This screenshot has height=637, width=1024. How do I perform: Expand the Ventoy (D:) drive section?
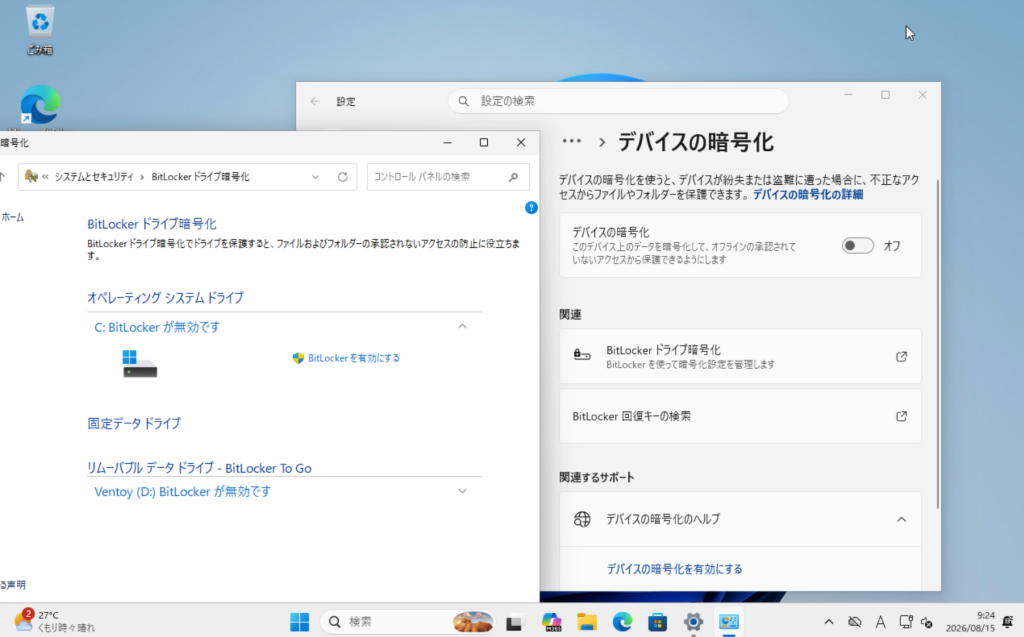click(x=462, y=491)
